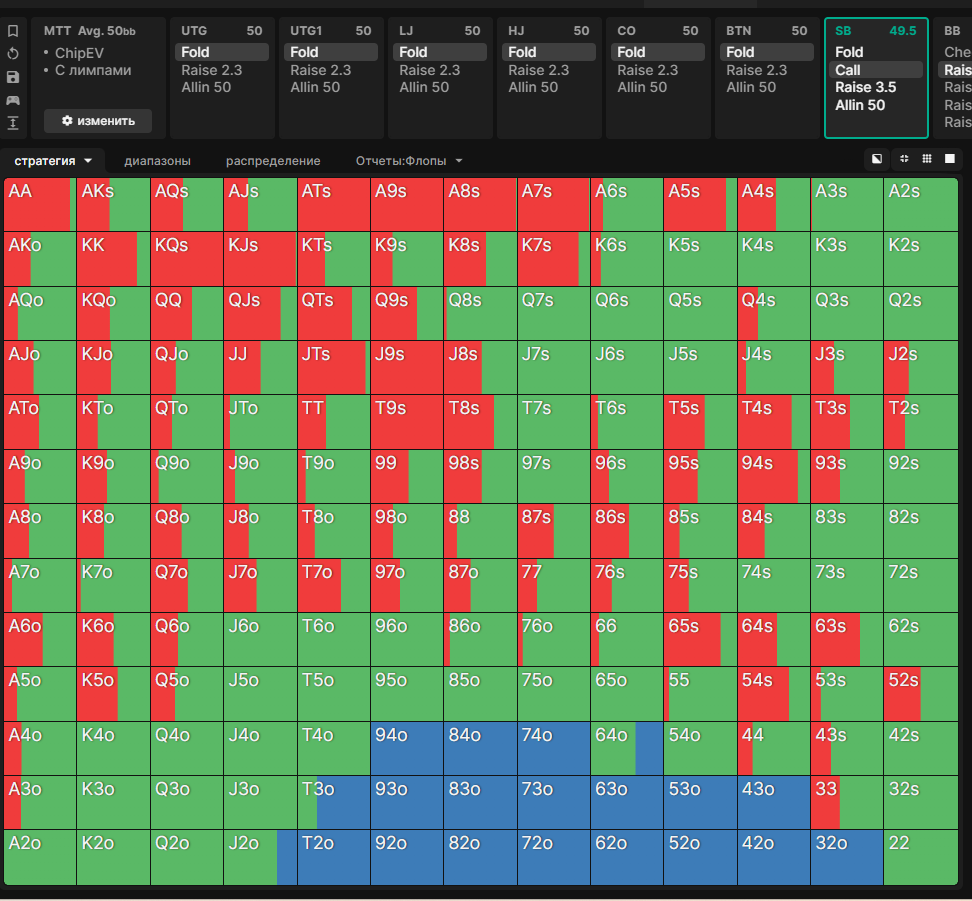Select the 3x3 grid view icon
Viewport: 972px width, 901px height.
(927, 159)
